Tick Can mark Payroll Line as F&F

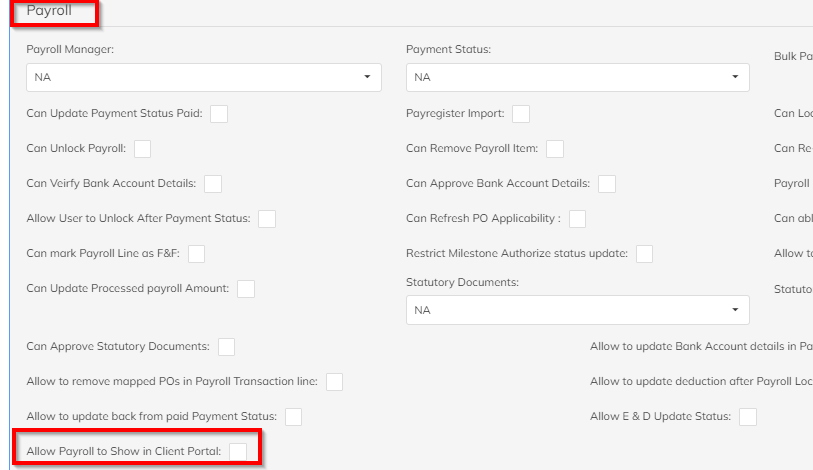(196, 254)
